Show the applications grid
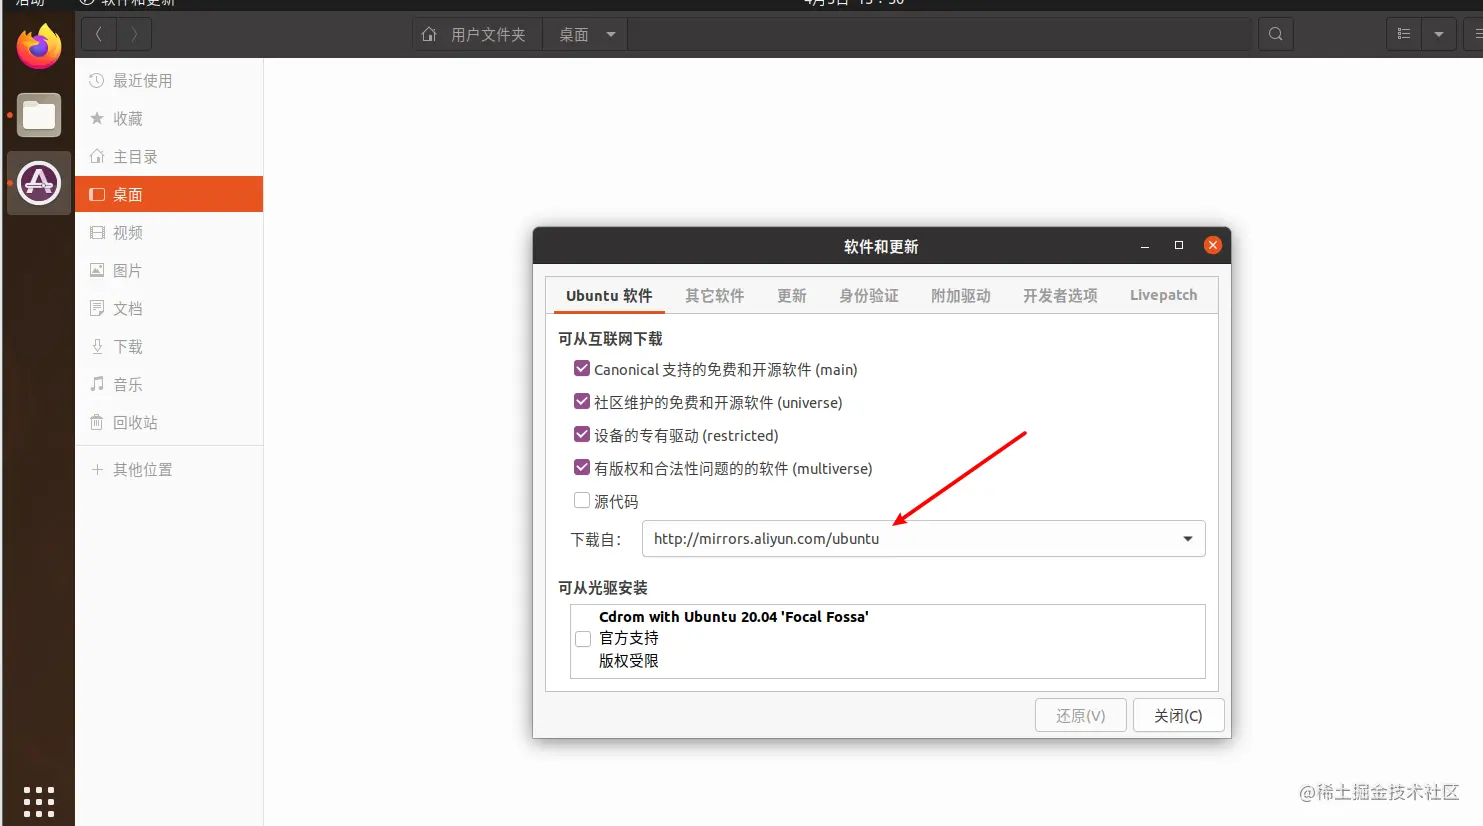This screenshot has height=826, width=1483. [x=39, y=801]
